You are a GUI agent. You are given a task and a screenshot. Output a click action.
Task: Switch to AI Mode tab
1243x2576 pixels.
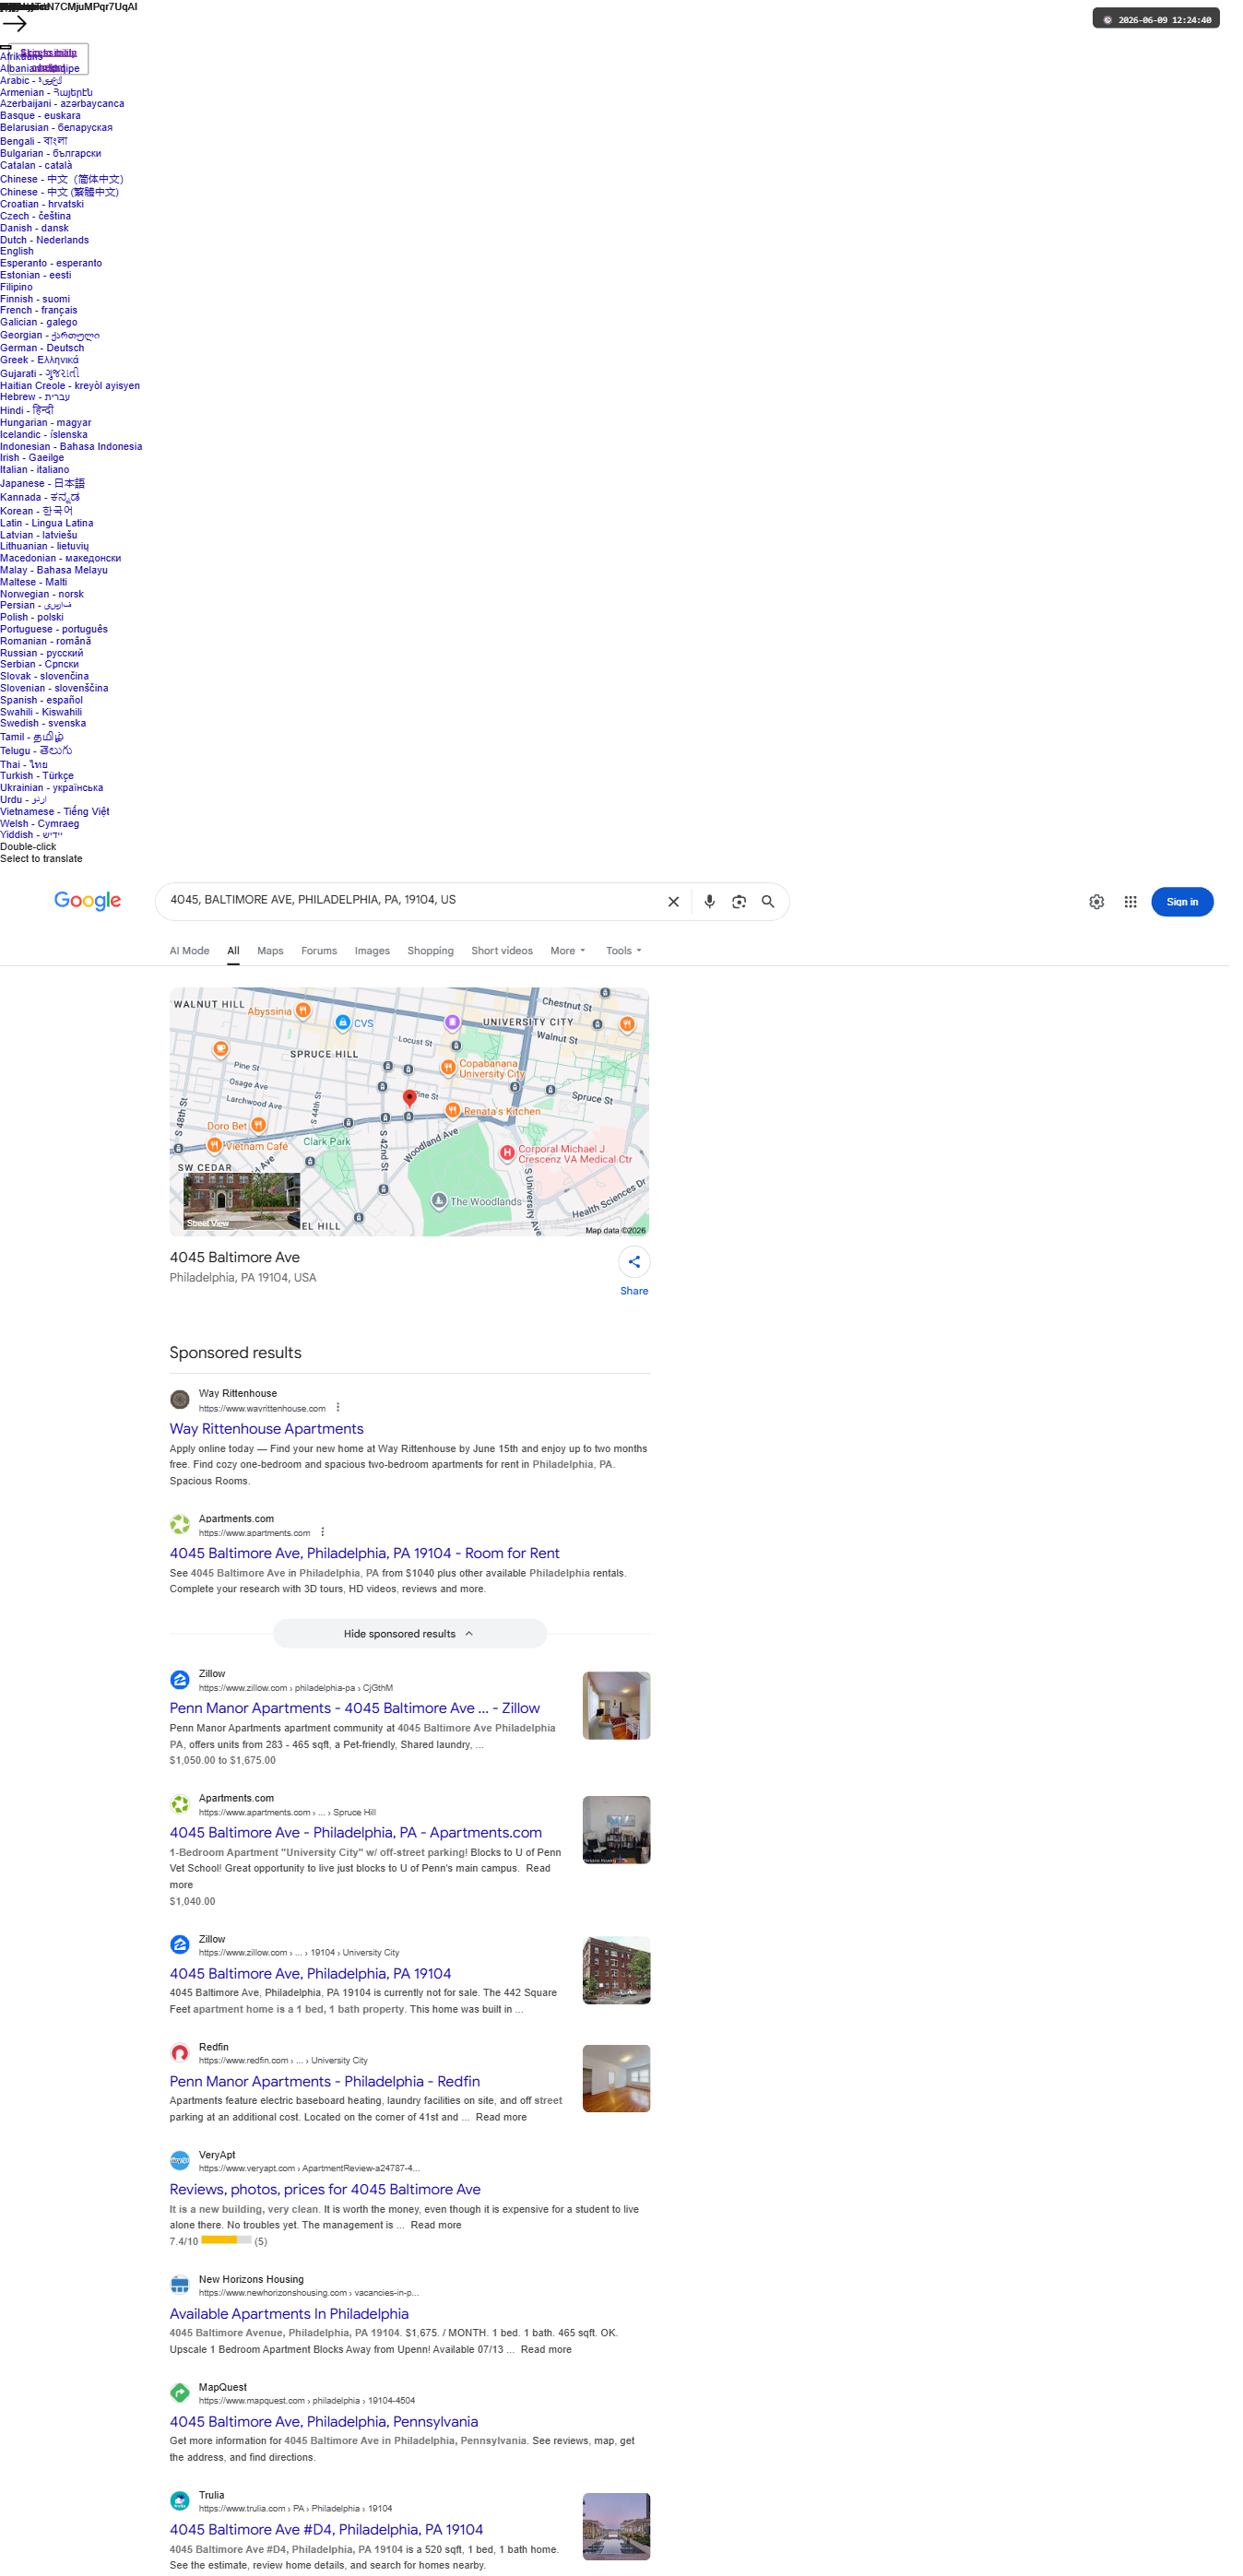pos(189,951)
